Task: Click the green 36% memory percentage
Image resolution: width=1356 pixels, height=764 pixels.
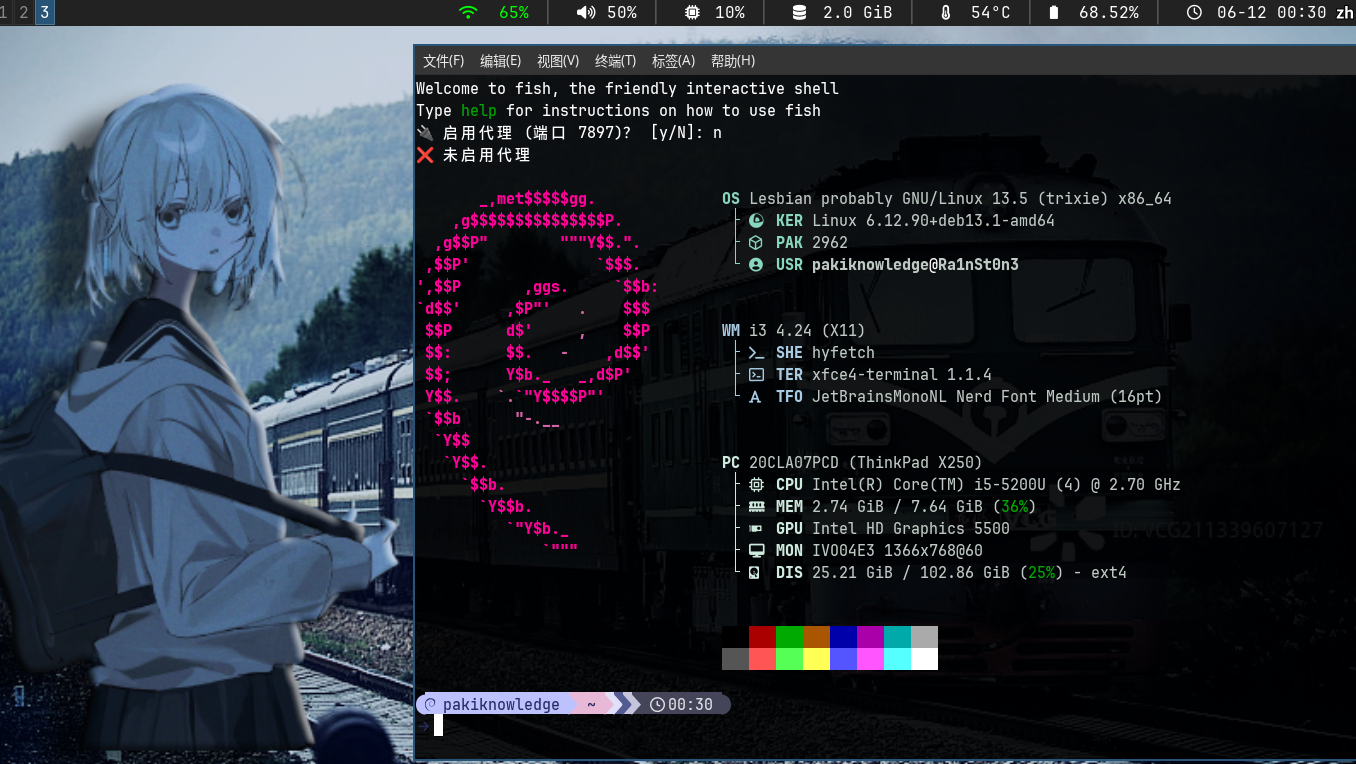Action: 1014,507
